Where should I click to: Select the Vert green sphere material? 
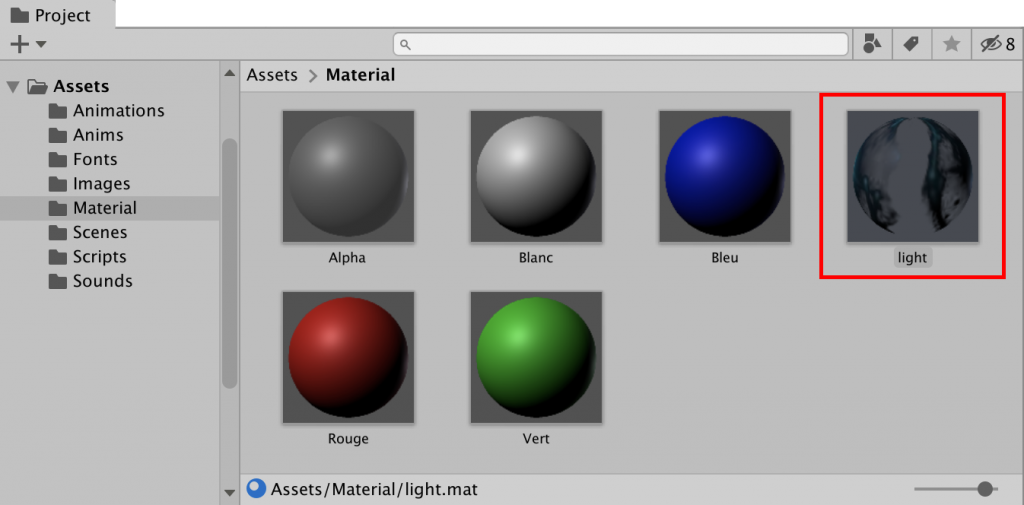tap(536, 358)
